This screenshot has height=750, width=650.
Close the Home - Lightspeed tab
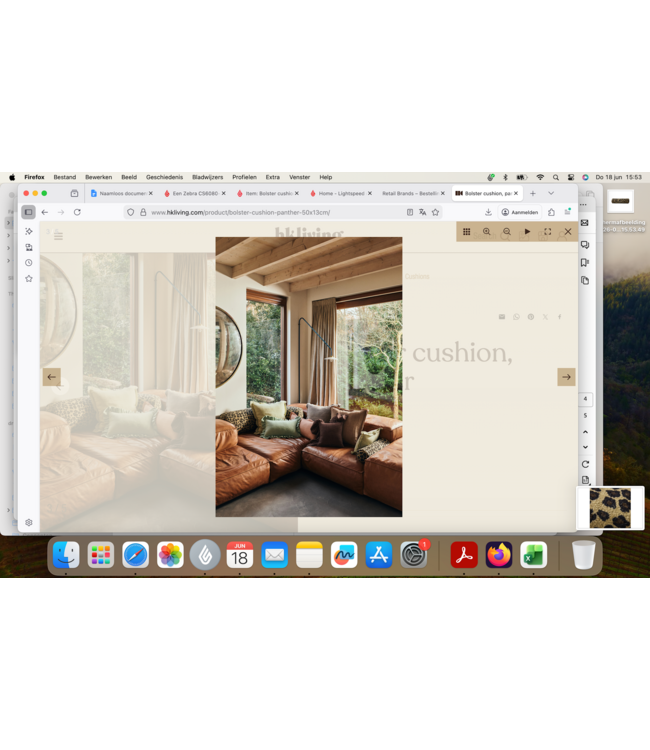tap(370, 193)
